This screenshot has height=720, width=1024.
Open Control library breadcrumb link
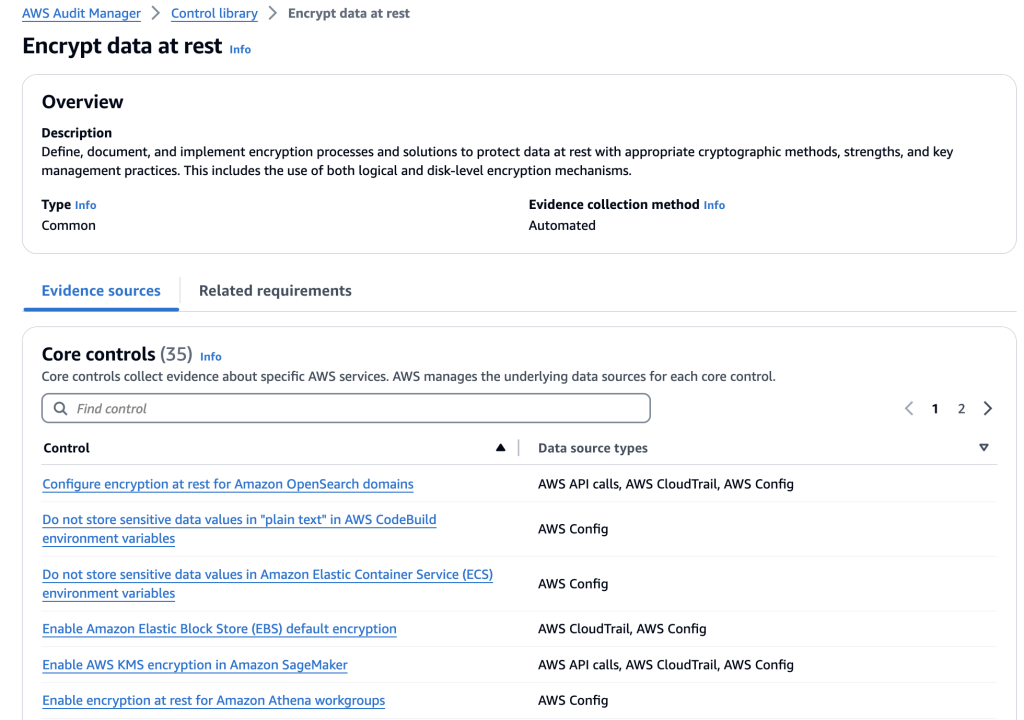click(x=214, y=14)
